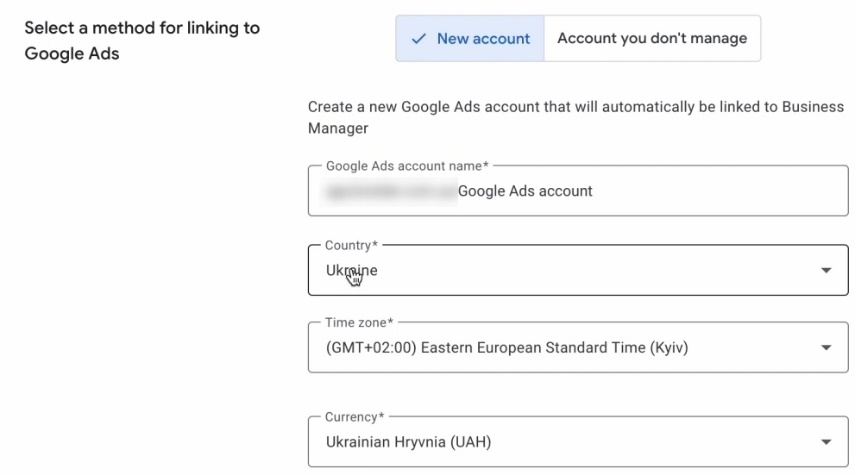Click the Ukraine value in Country
The image size is (855, 475).
[x=352, y=270]
